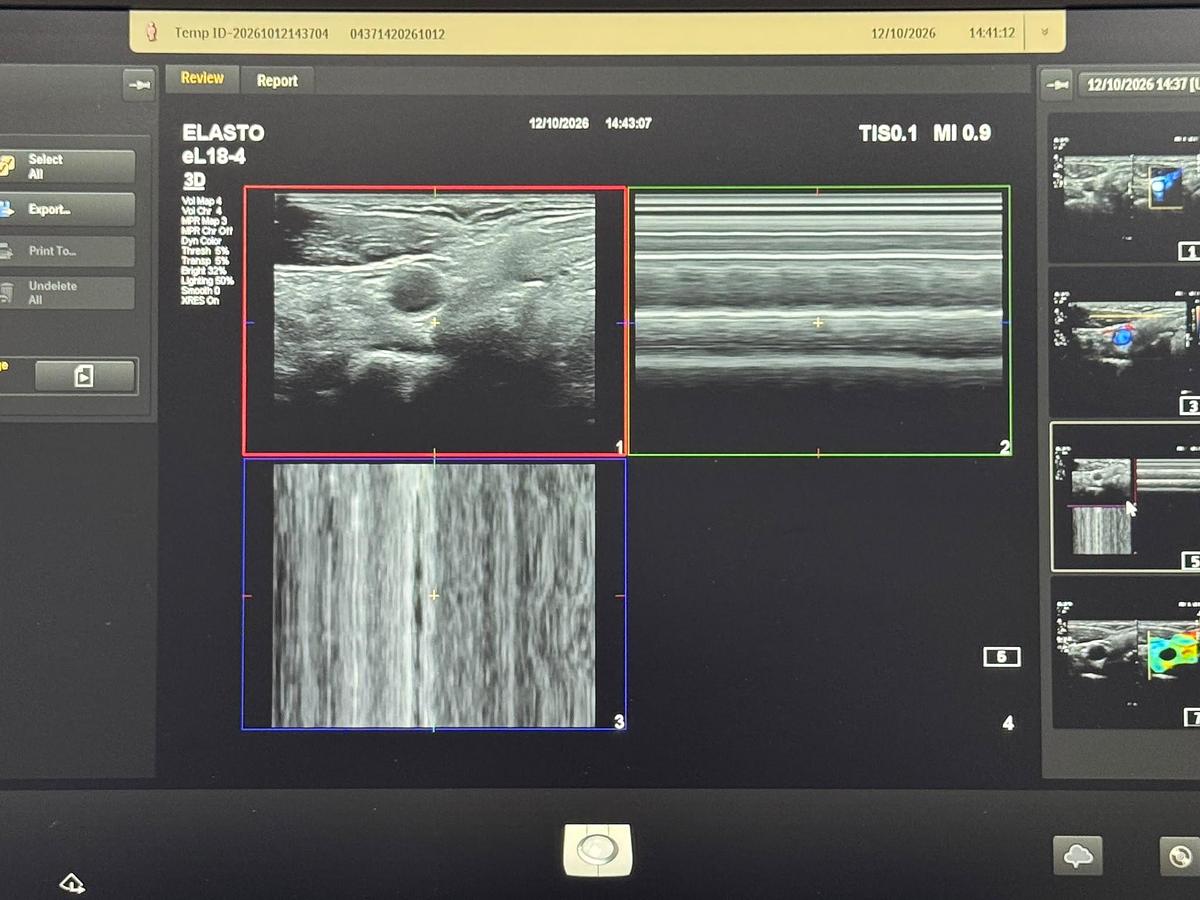Switch to the Review tab
This screenshot has height=900, width=1200.
[x=202, y=78]
